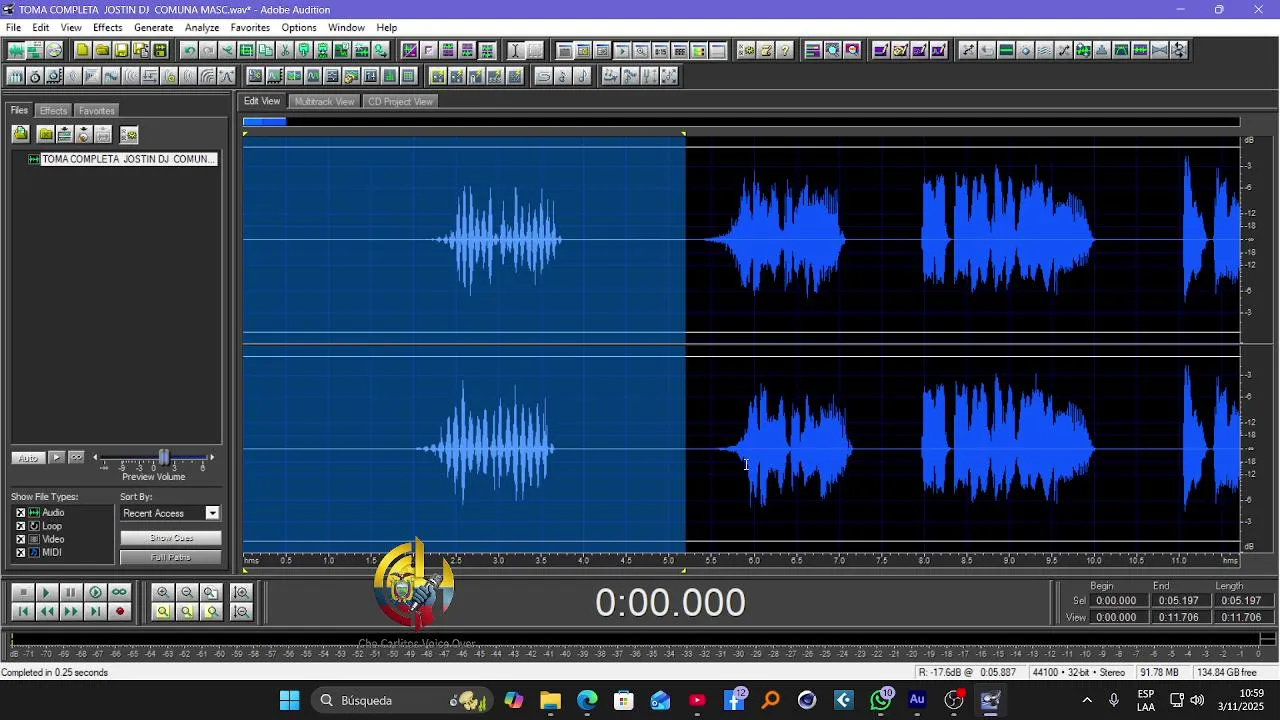Viewport: 1280px width, 720px height.
Task: Open the File menu
Action: click(x=13, y=27)
